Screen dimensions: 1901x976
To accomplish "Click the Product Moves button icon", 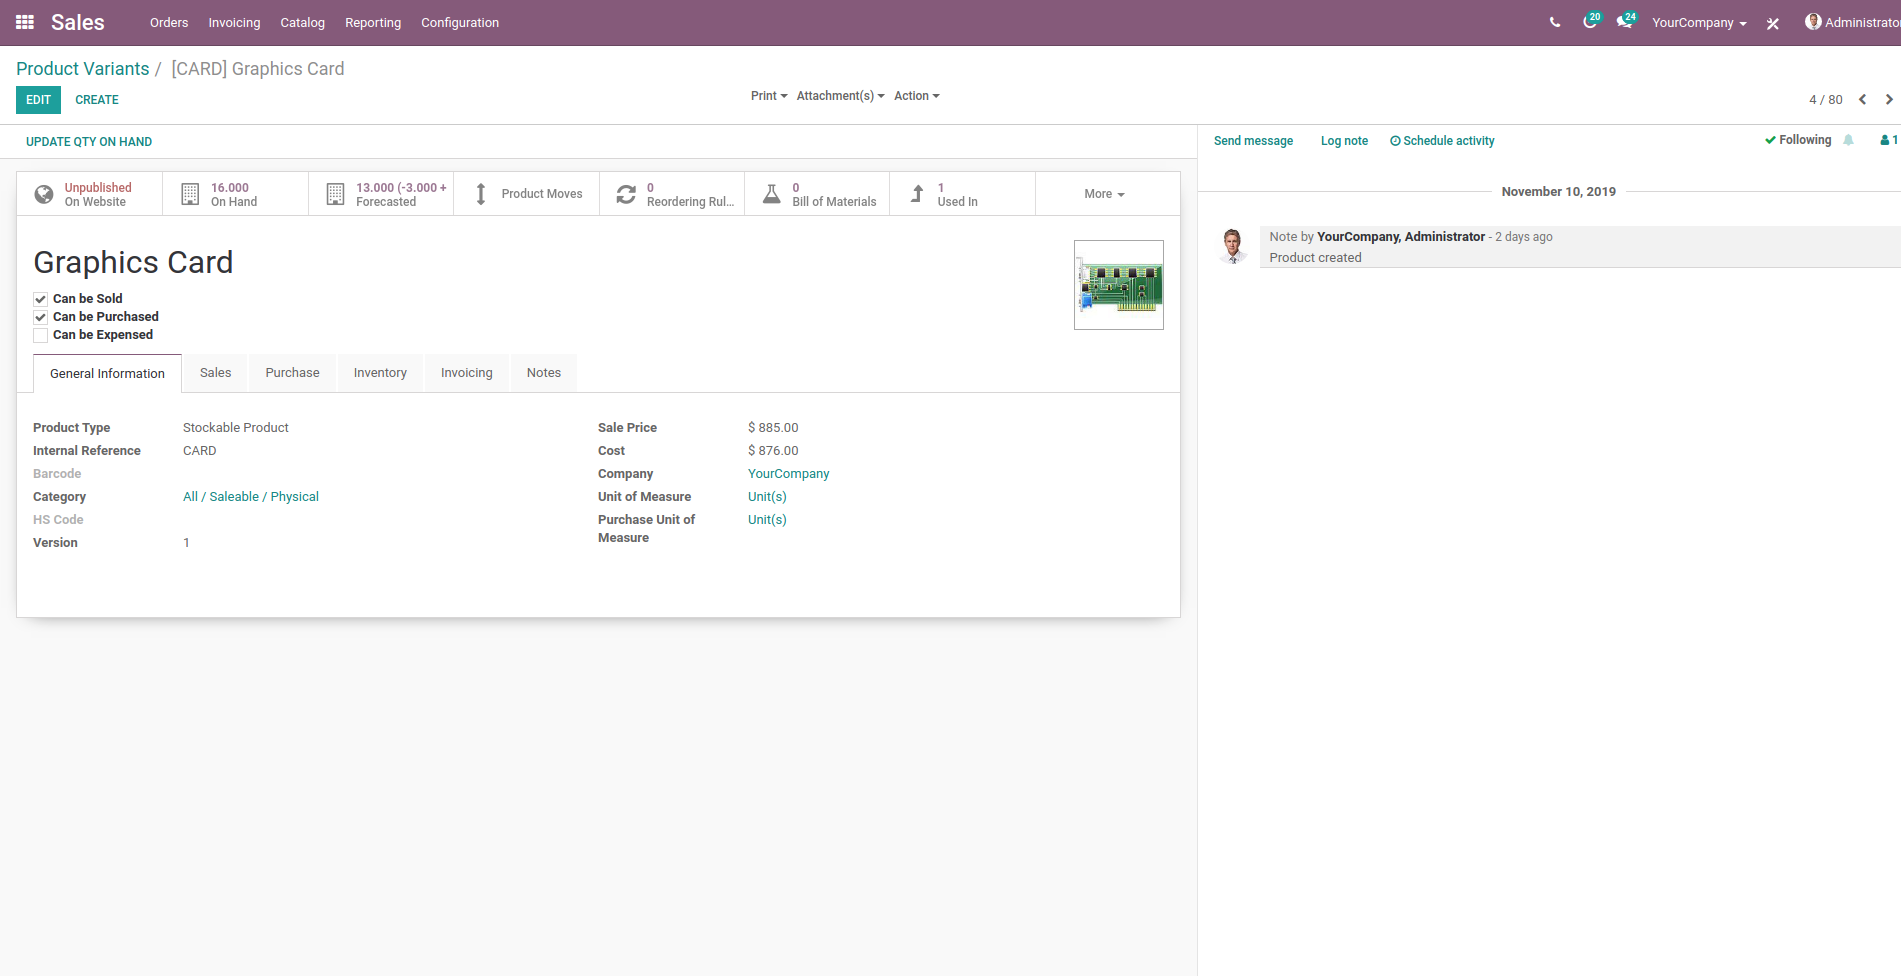I will [x=481, y=193].
